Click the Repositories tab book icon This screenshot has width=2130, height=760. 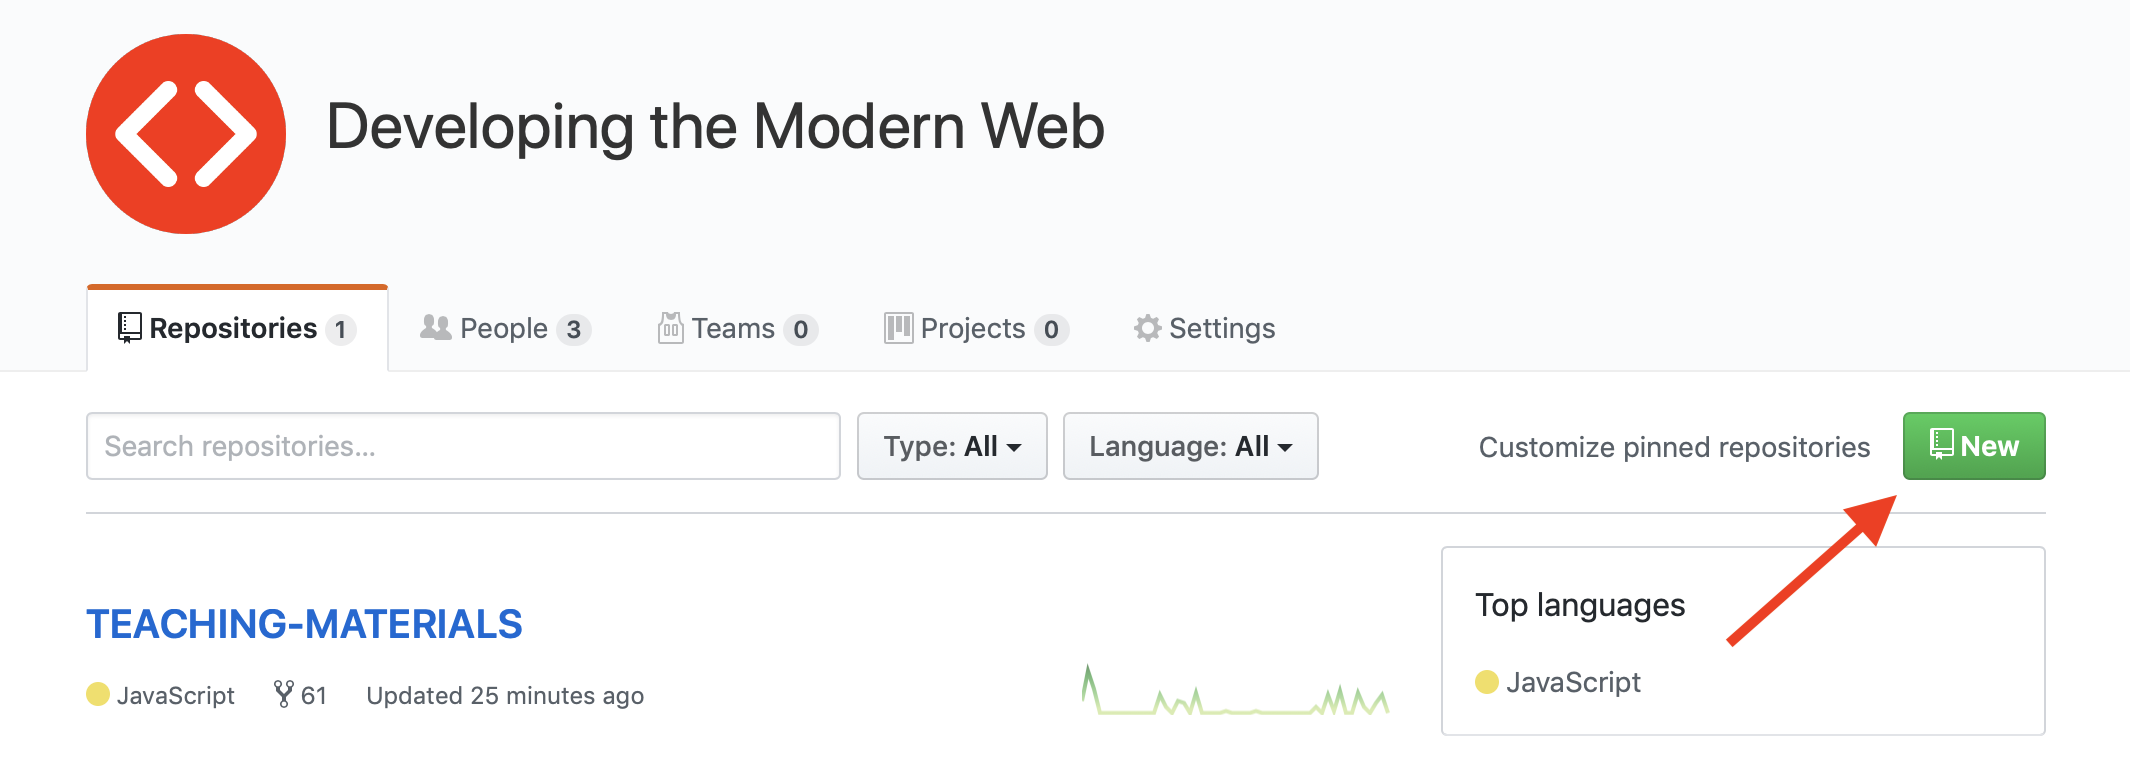pos(130,328)
